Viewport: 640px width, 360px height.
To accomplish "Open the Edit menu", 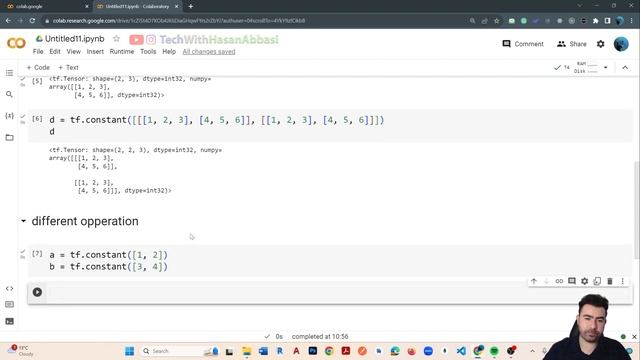I will [x=55, y=51].
